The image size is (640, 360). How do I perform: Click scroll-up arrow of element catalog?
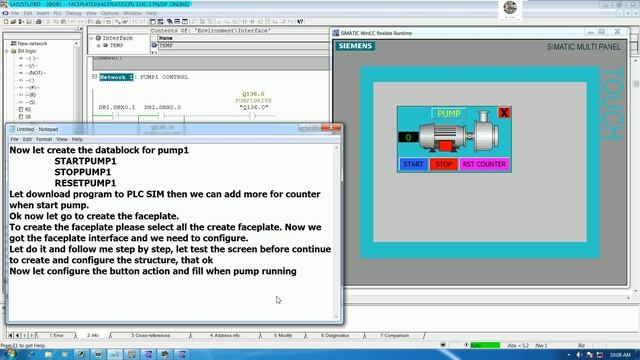pyautogui.click(x=76, y=43)
